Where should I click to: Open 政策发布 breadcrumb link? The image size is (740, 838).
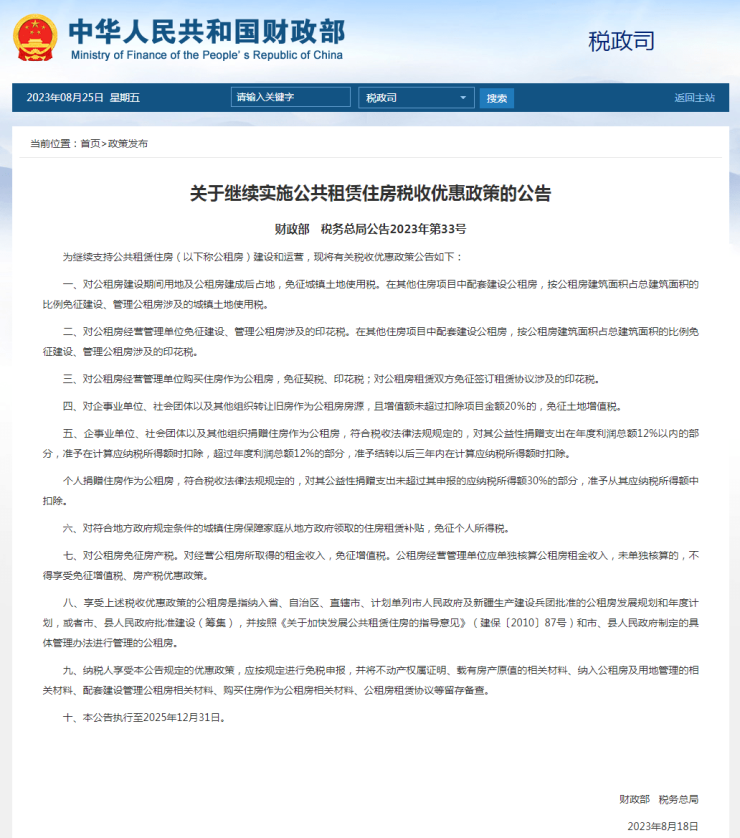128,143
